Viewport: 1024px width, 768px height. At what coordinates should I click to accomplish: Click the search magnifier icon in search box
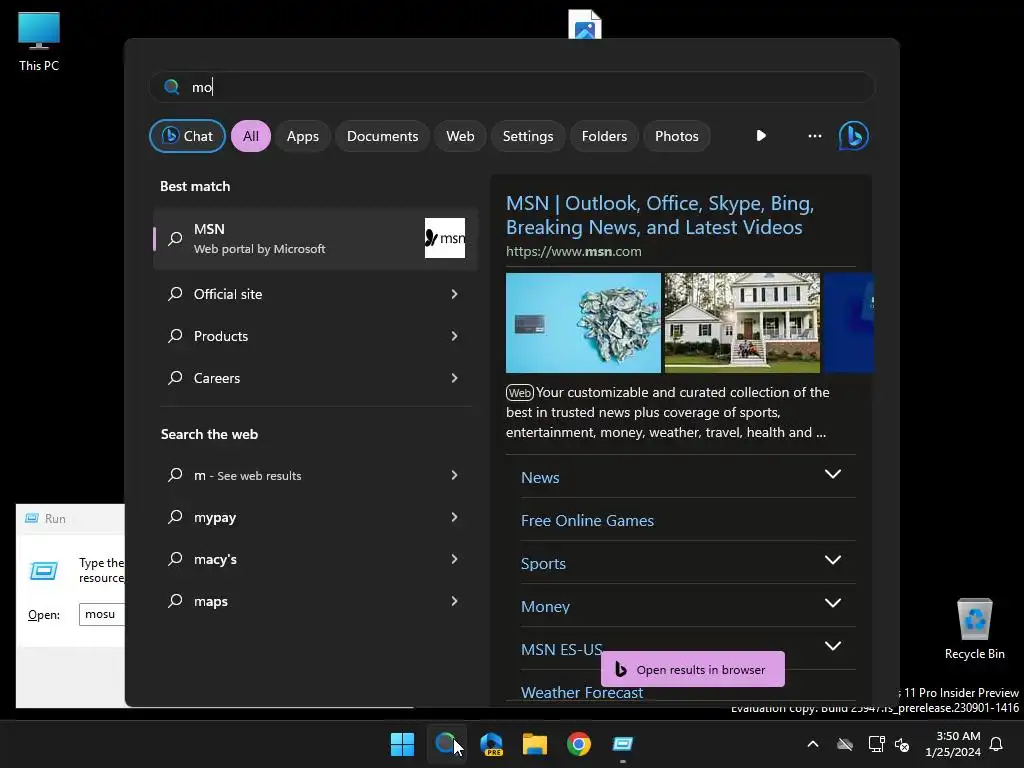pyautogui.click(x=171, y=87)
